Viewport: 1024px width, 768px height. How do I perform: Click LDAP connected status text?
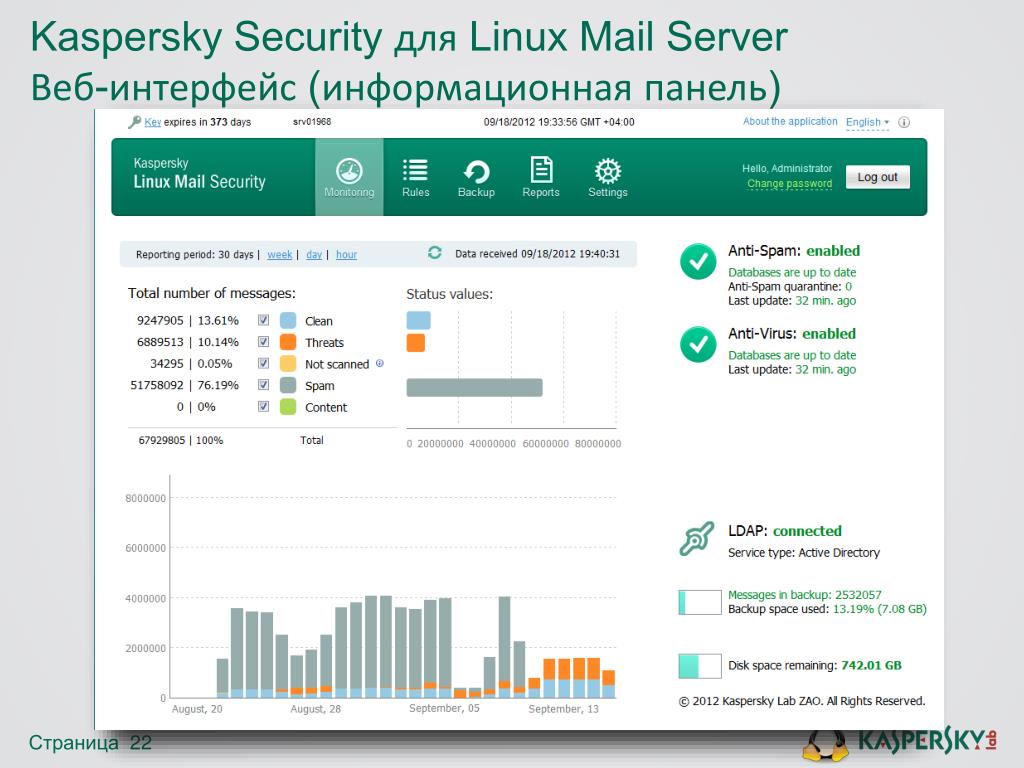tap(807, 531)
